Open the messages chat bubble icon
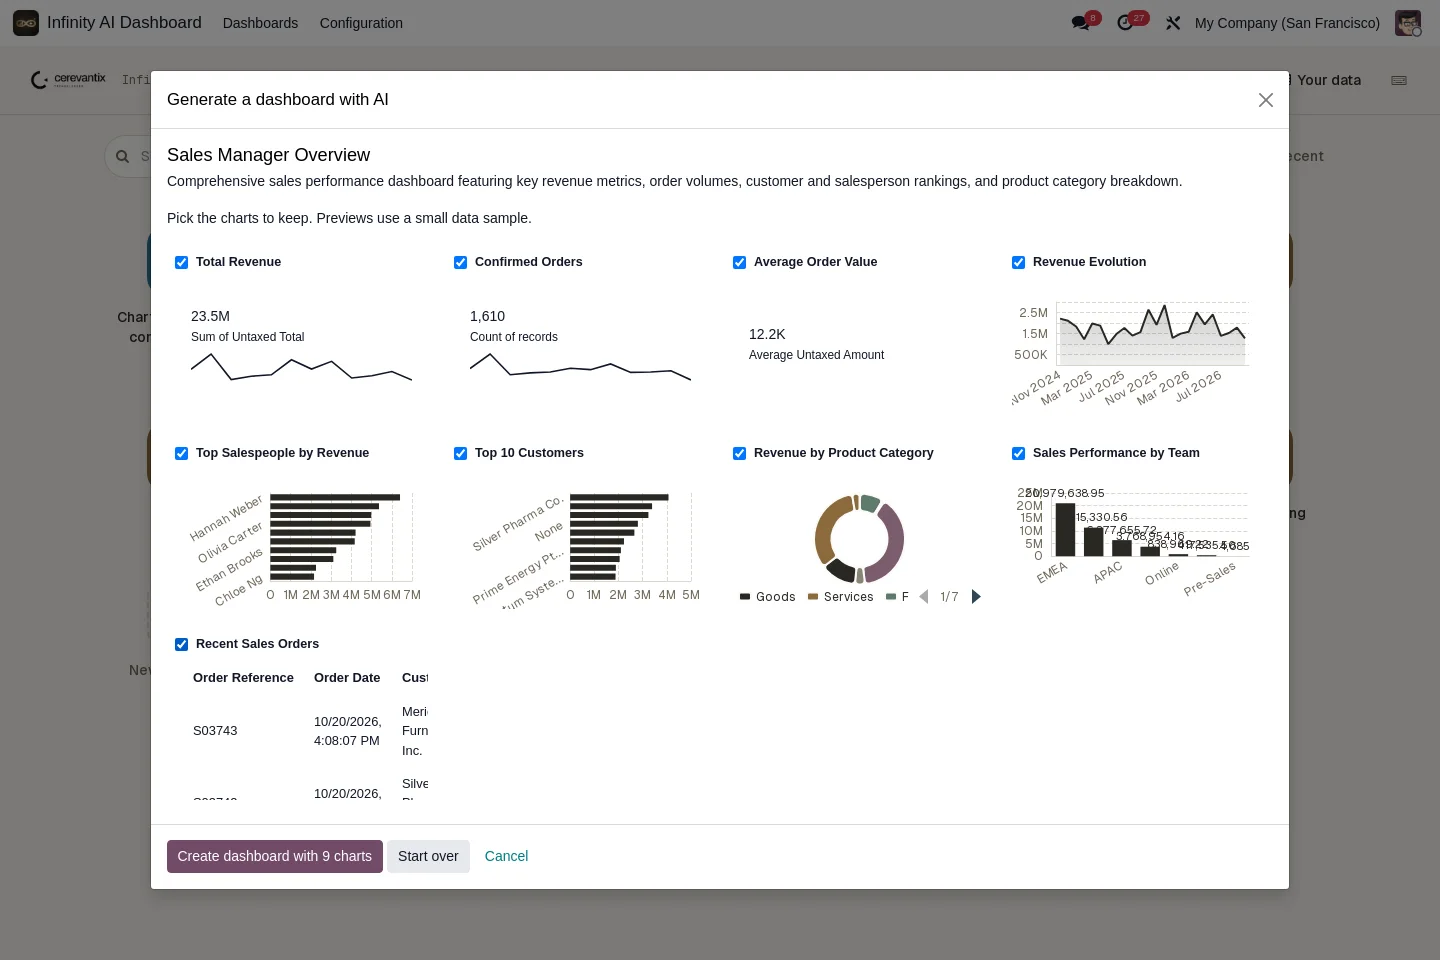Screen dimensions: 1440x960 1080,22
